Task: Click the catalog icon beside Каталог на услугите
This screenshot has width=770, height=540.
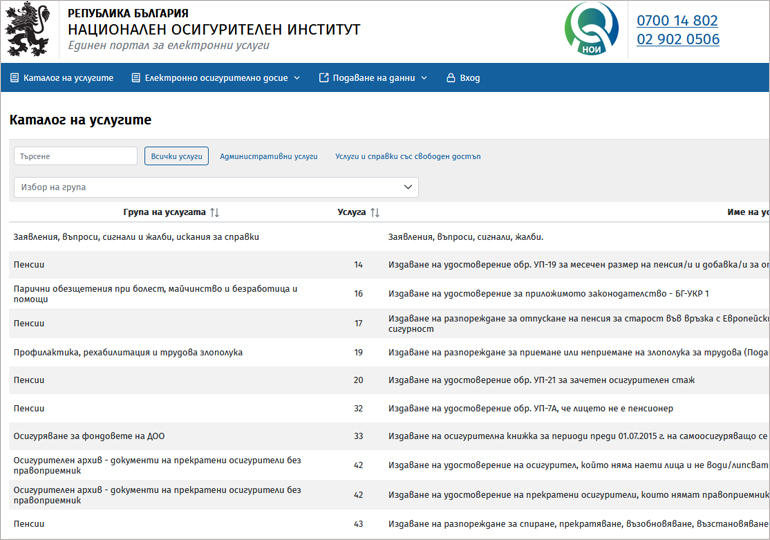Action: 14,78
